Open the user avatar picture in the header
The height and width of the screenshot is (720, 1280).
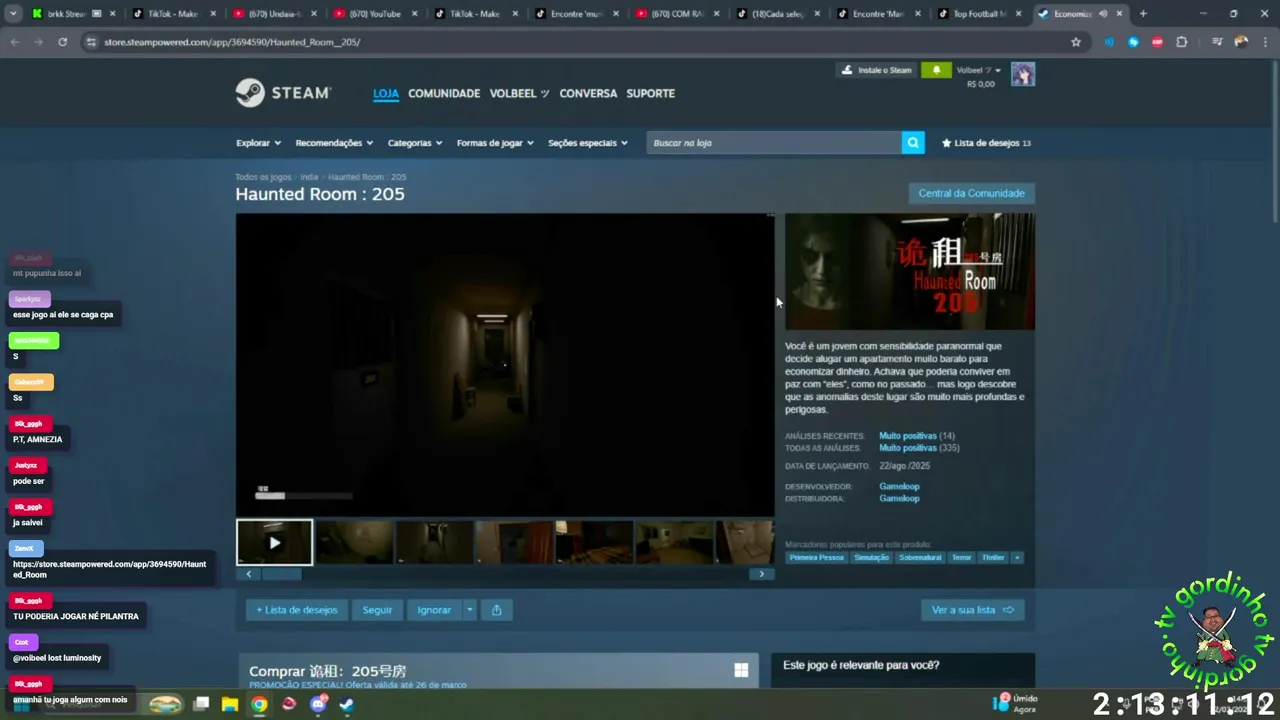click(x=1023, y=74)
